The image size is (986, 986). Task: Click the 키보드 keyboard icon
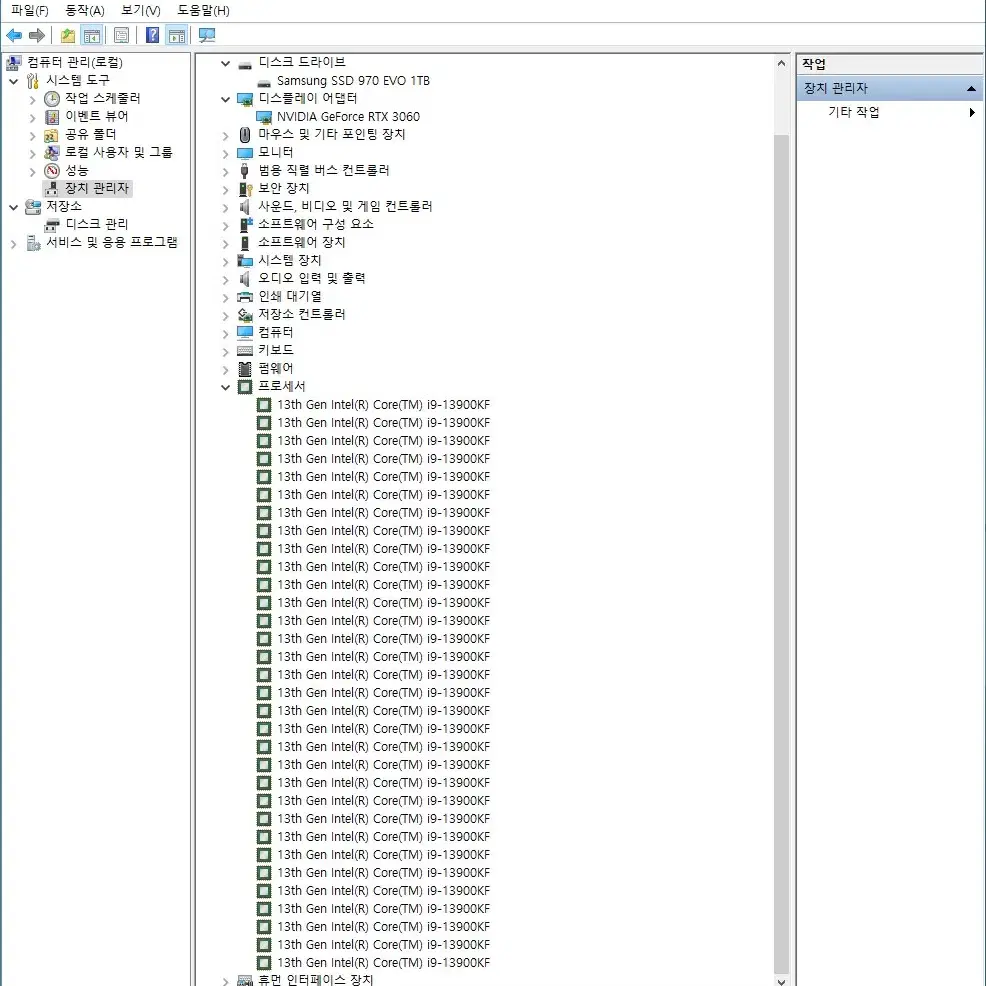tap(245, 351)
